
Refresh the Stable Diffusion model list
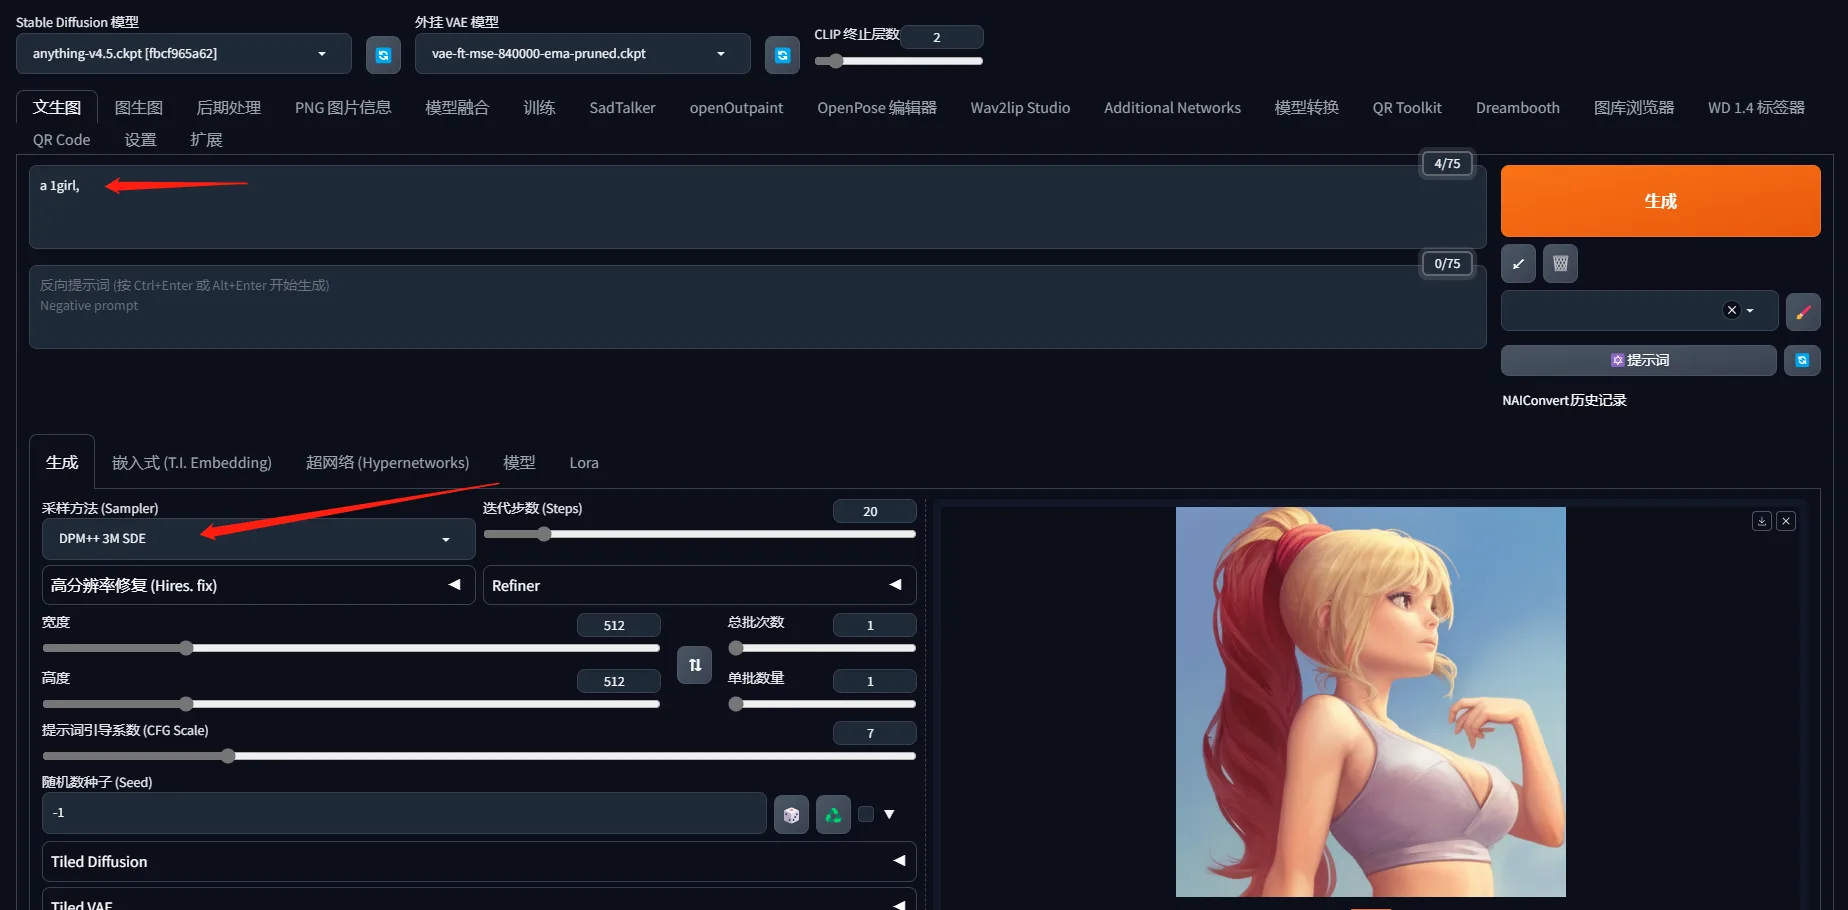(x=383, y=55)
